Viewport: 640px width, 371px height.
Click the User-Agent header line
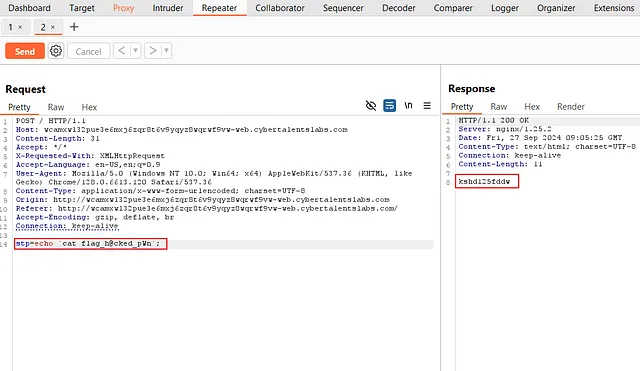[214, 178]
